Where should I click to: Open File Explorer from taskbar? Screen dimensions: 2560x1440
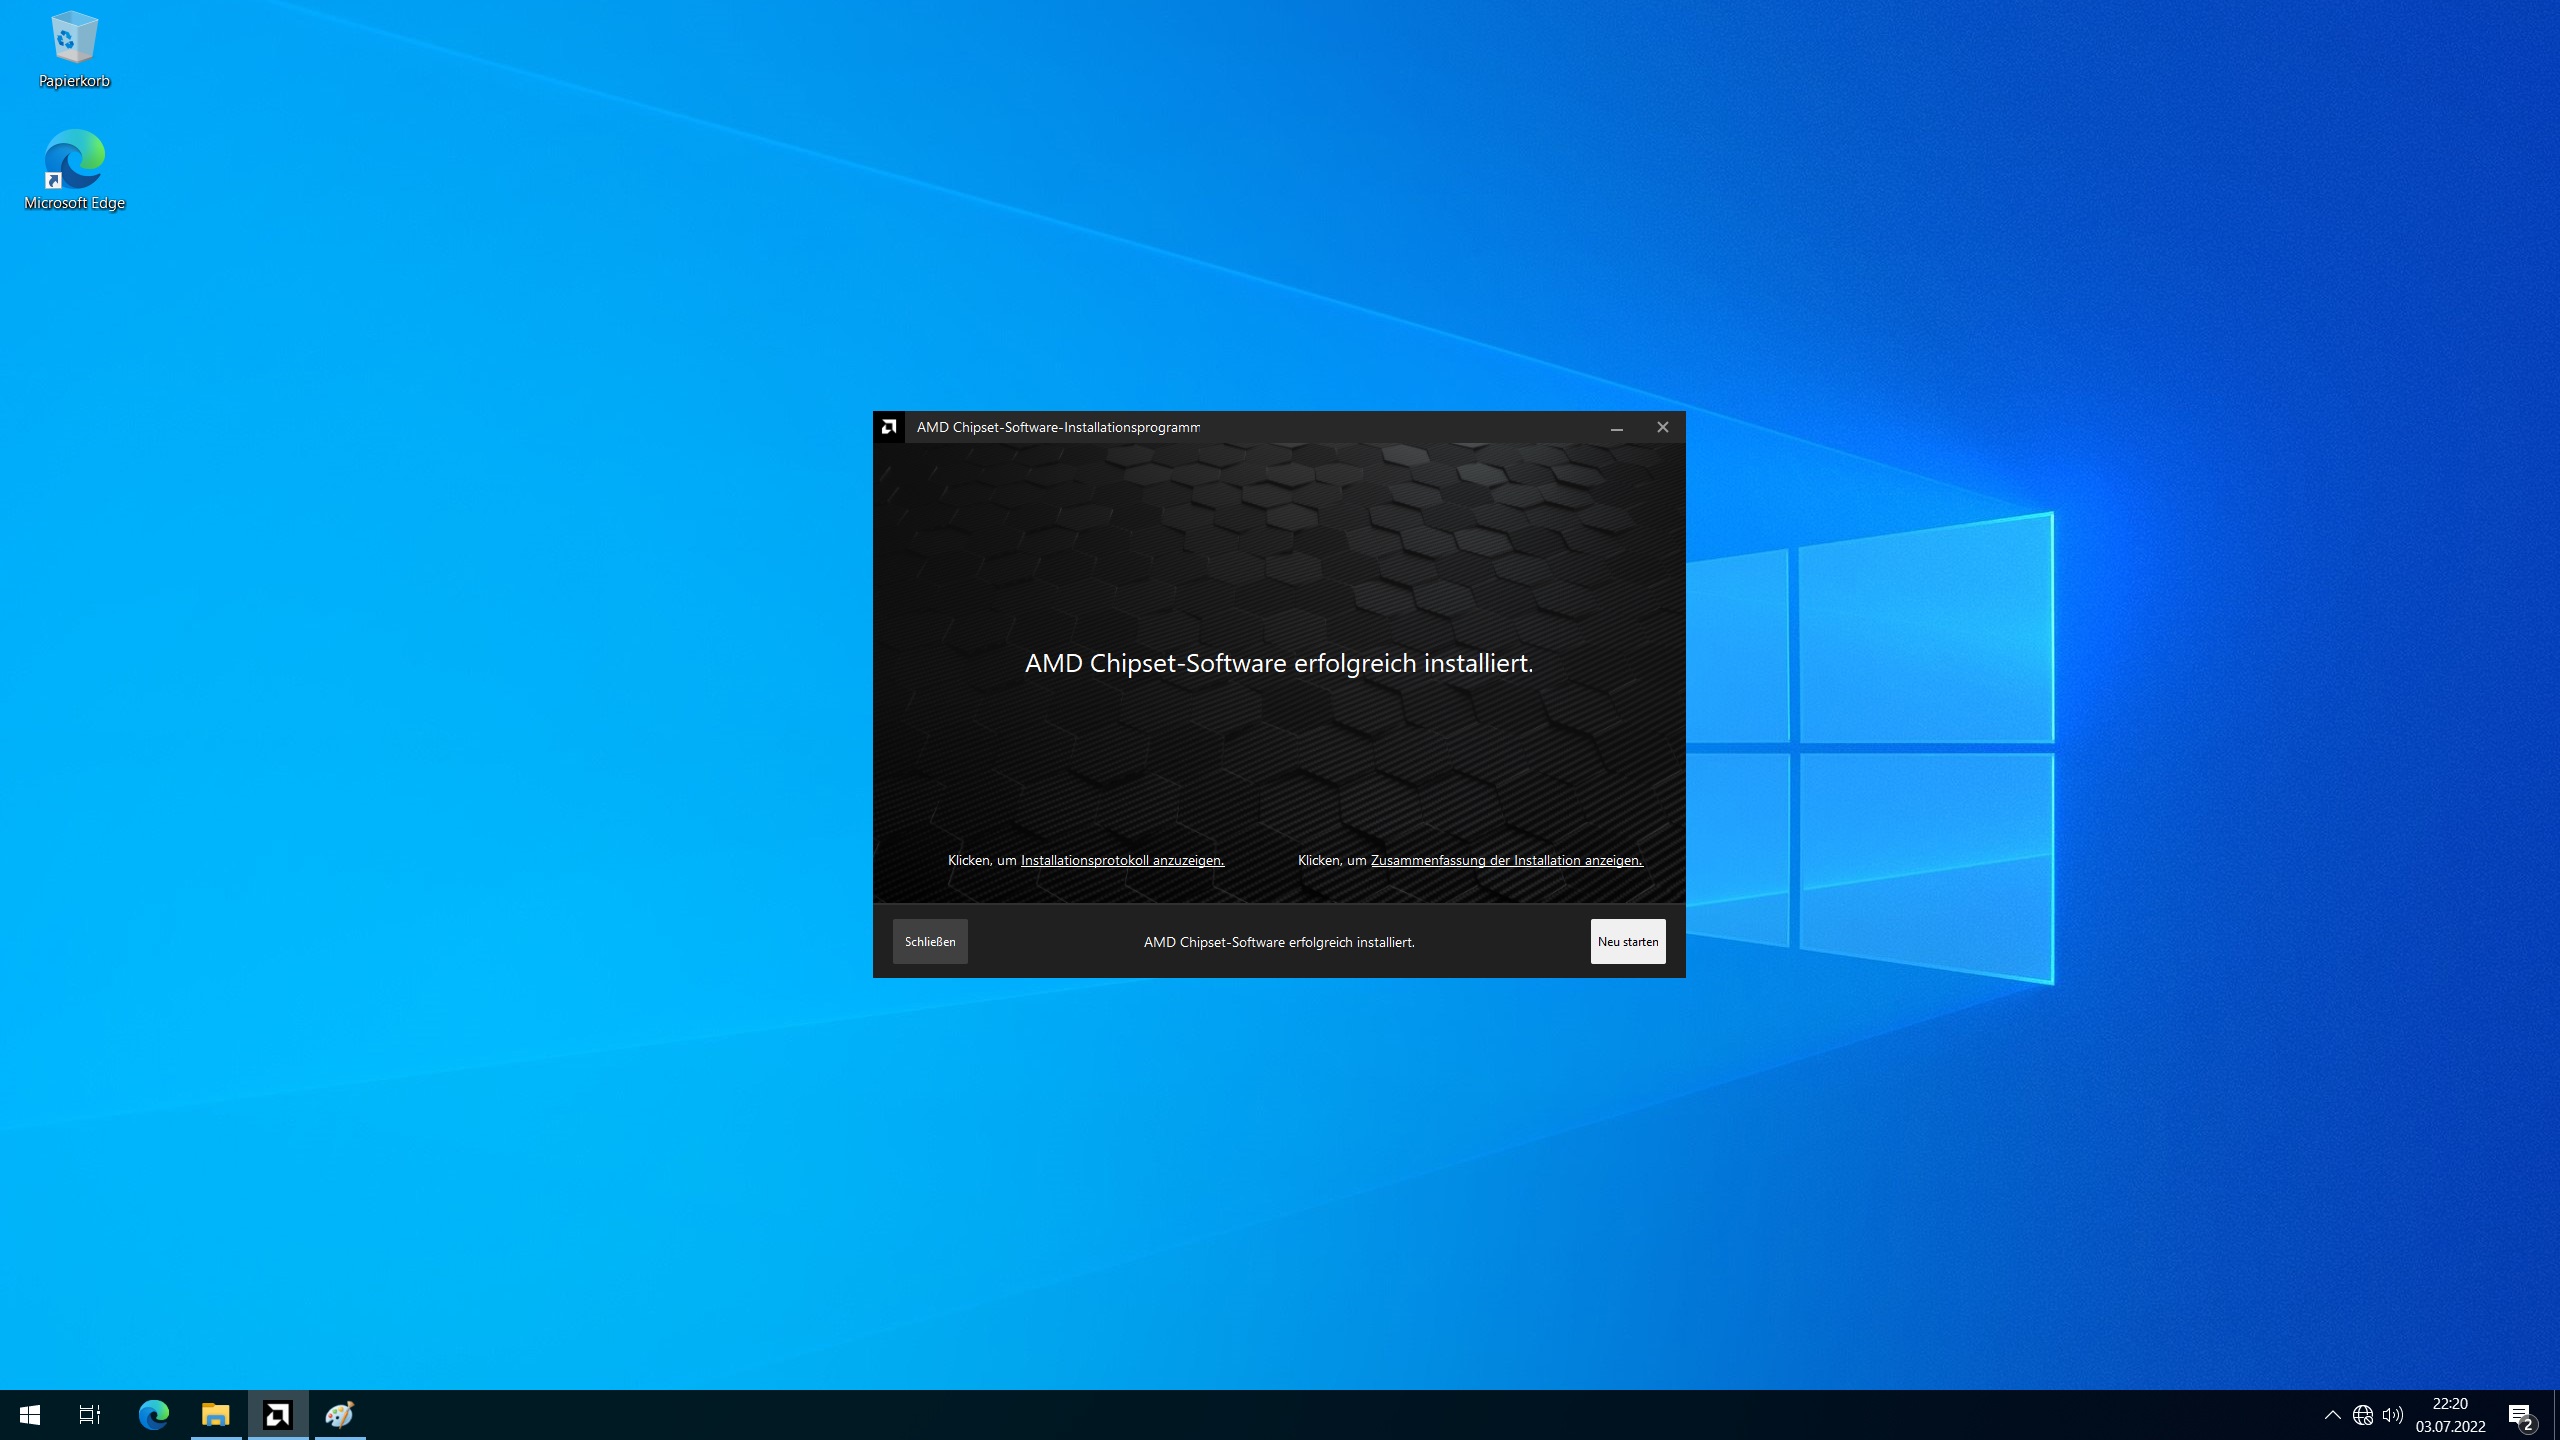[216, 1415]
